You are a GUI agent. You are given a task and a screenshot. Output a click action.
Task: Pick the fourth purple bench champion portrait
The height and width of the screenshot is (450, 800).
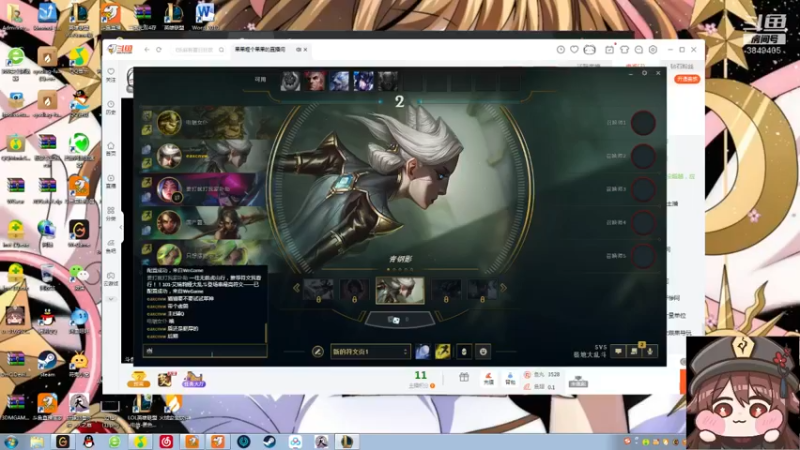pyautogui.click(x=363, y=81)
